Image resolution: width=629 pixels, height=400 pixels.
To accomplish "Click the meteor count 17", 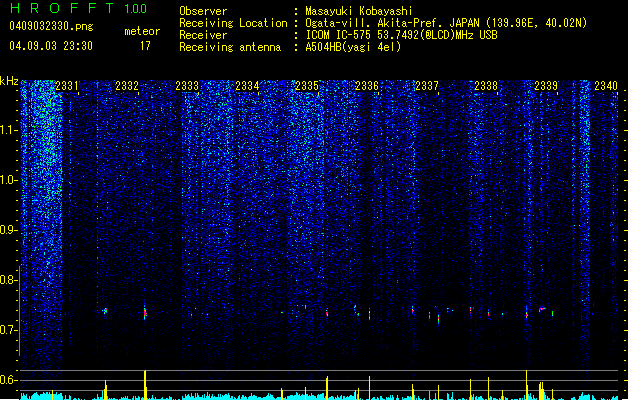I will 145,46.
